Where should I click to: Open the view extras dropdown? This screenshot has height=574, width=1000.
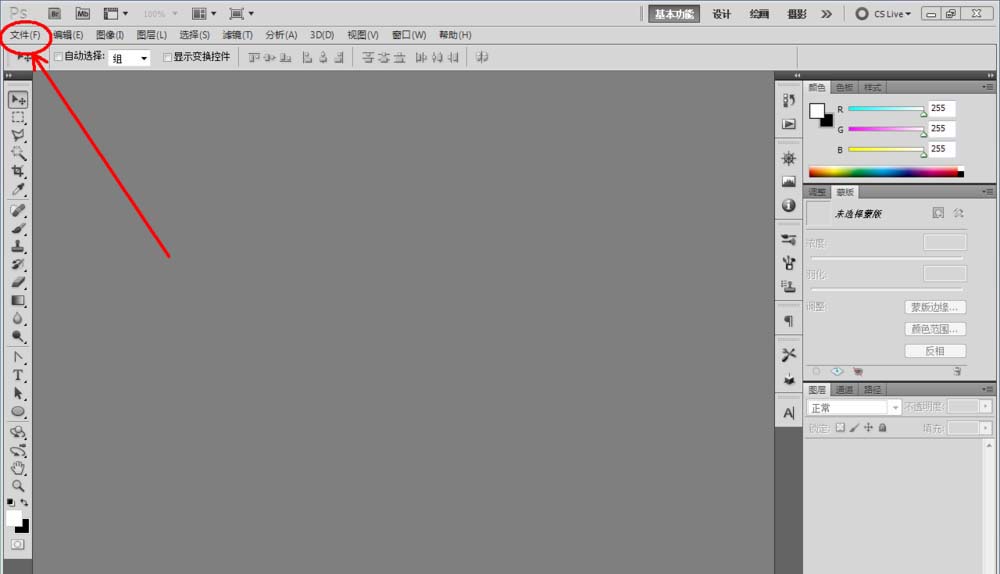click(x=116, y=13)
